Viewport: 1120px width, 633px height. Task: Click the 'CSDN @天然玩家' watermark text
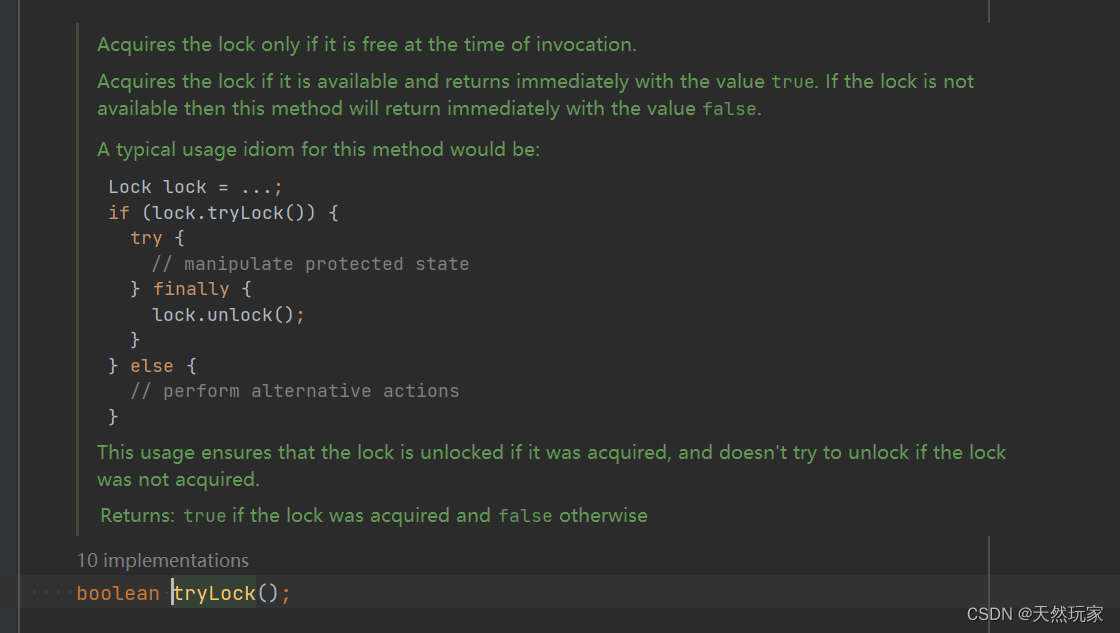pos(1035,614)
